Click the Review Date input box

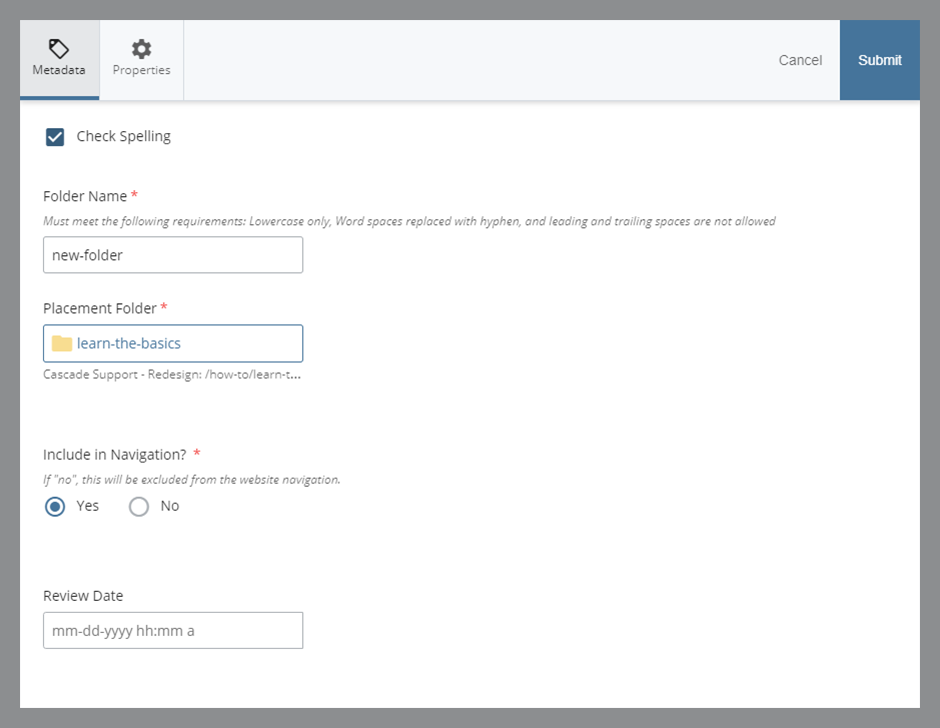coord(172,630)
